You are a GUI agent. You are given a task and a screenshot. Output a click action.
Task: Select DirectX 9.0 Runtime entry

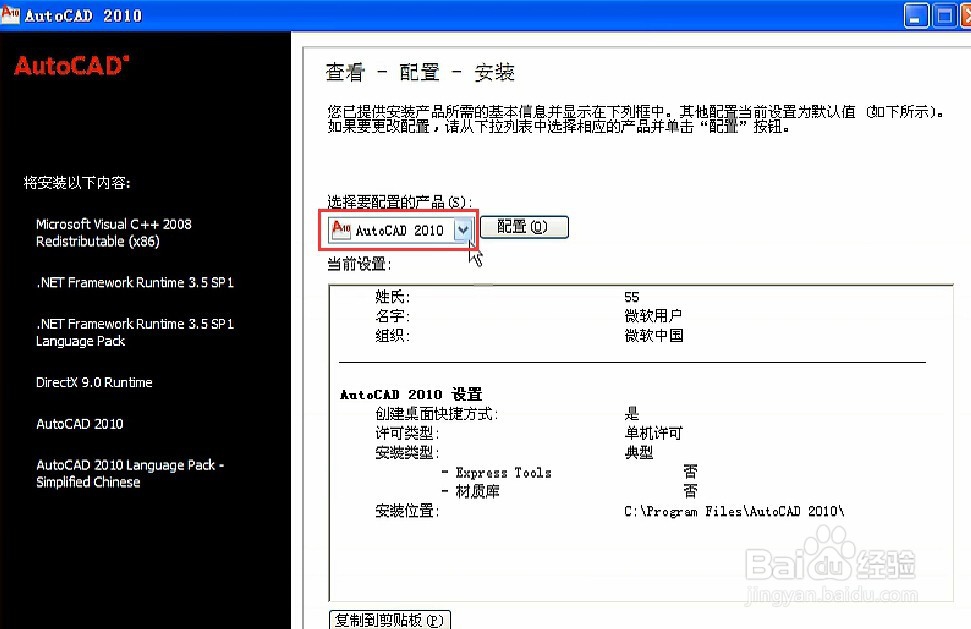[x=94, y=383]
